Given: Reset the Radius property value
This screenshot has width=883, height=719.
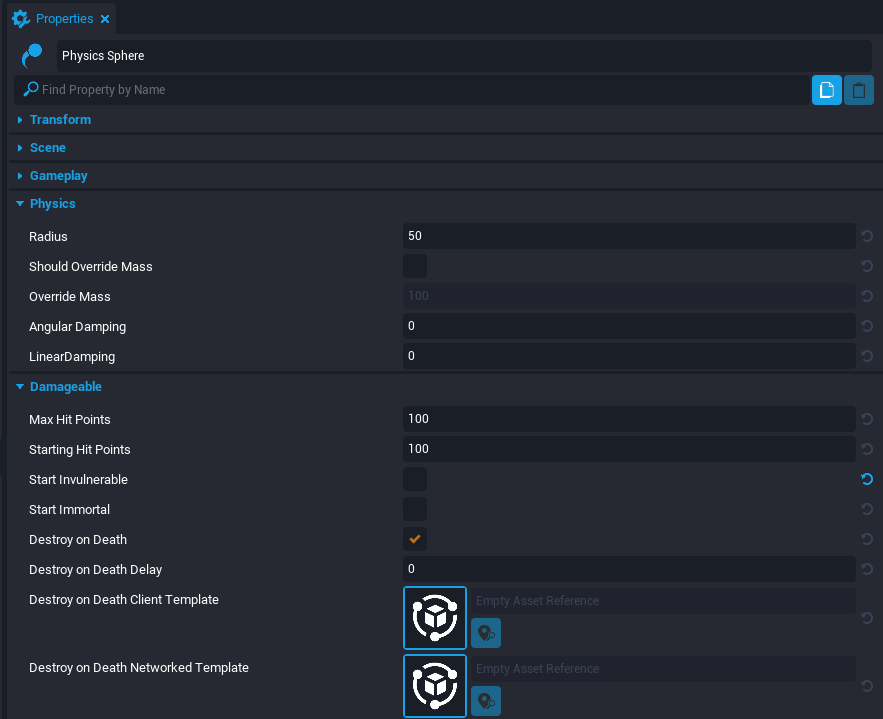Looking at the screenshot, I should point(867,237).
